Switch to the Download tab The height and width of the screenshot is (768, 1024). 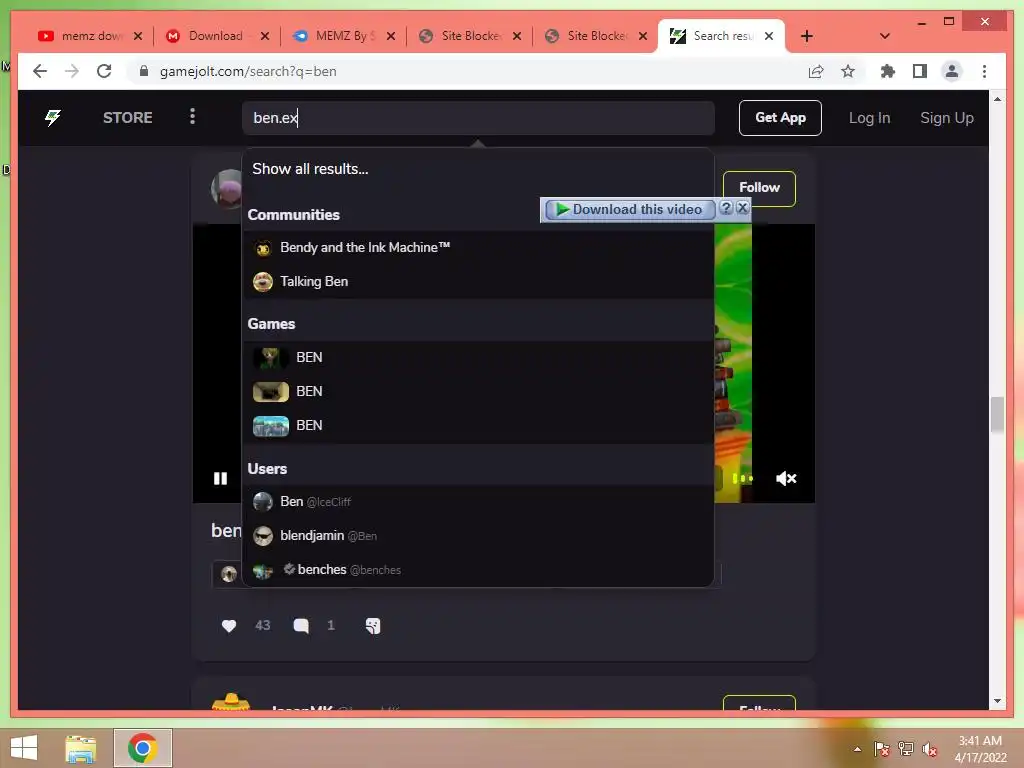point(216,36)
